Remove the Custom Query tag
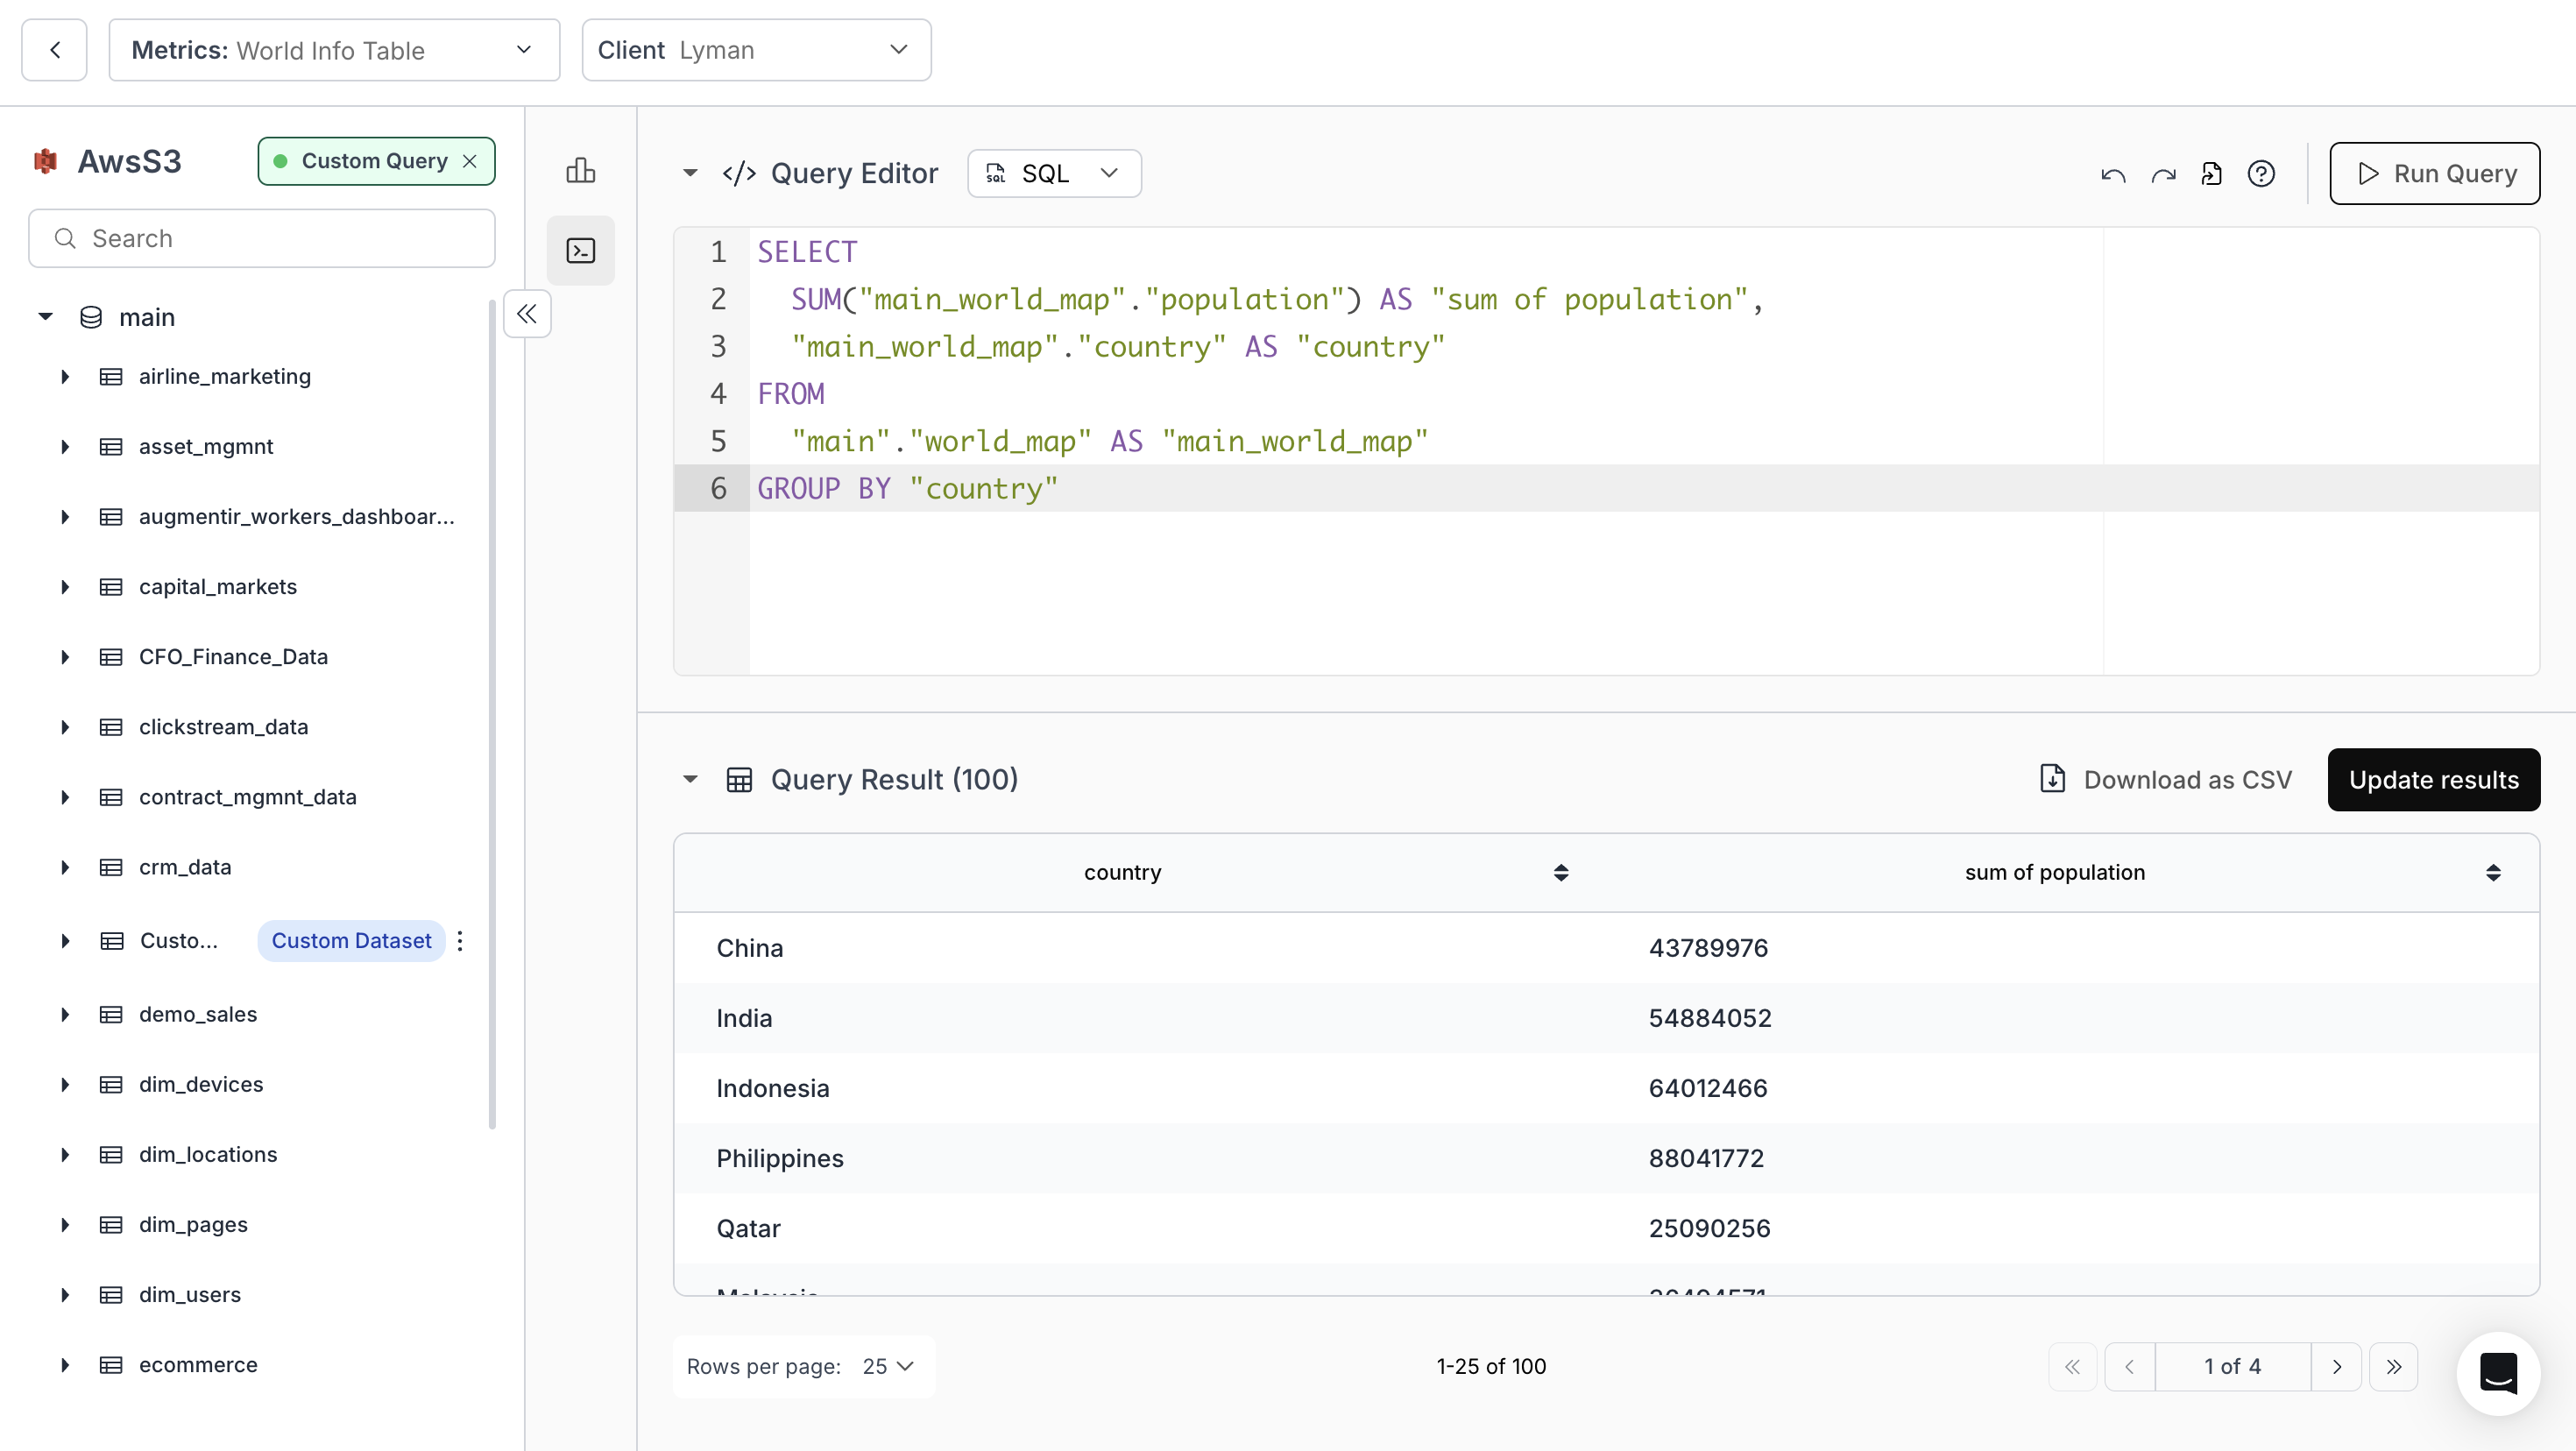Image resolution: width=2576 pixels, height=1451 pixels. (470, 161)
